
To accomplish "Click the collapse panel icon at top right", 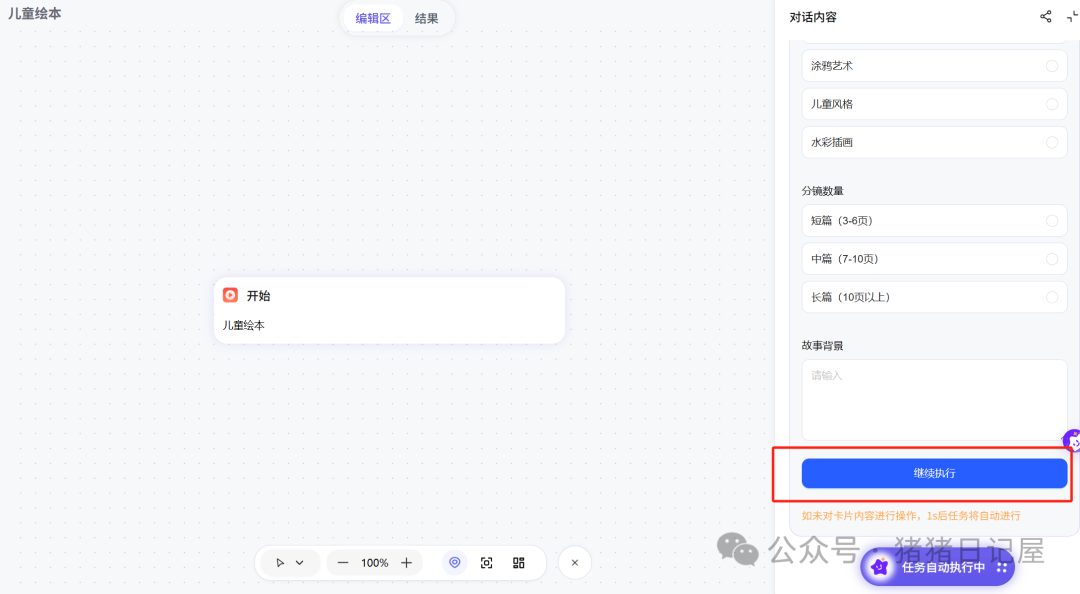I will [x=1073, y=16].
